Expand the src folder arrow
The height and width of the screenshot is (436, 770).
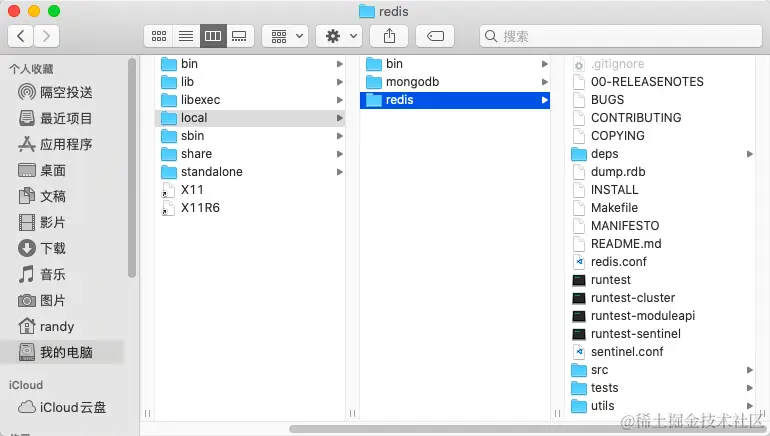pos(749,370)
